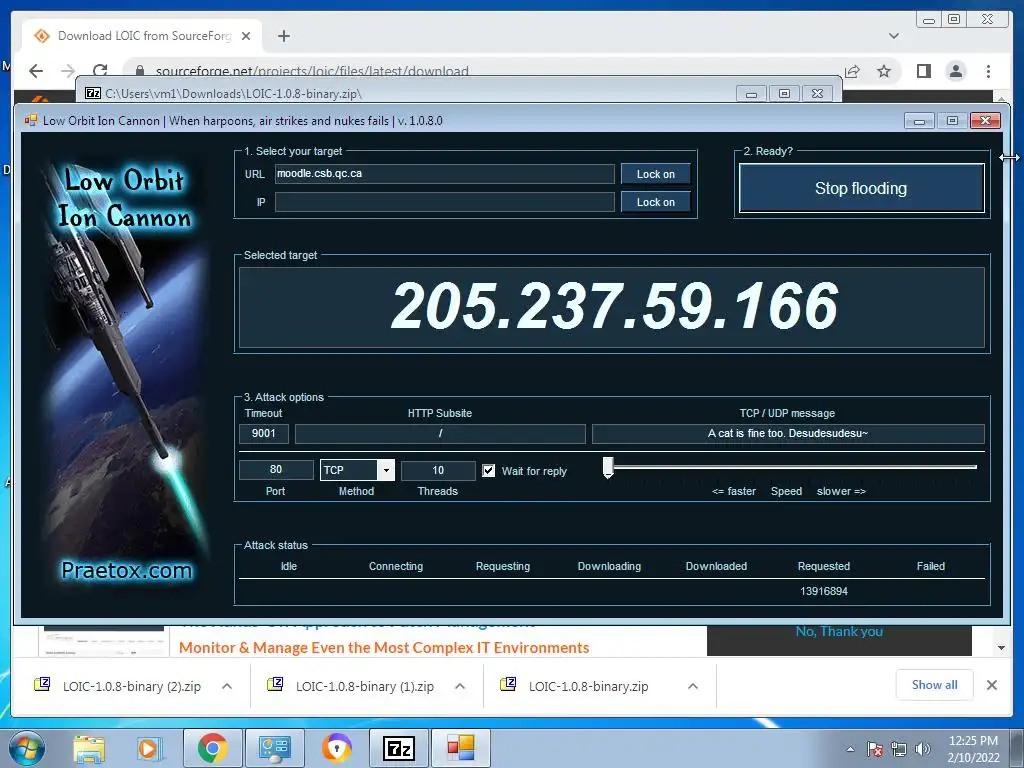1024x768 pixels.
Task: Expand options for LOIC-1.0.8-binary.zip
Action: pos(693,686)
